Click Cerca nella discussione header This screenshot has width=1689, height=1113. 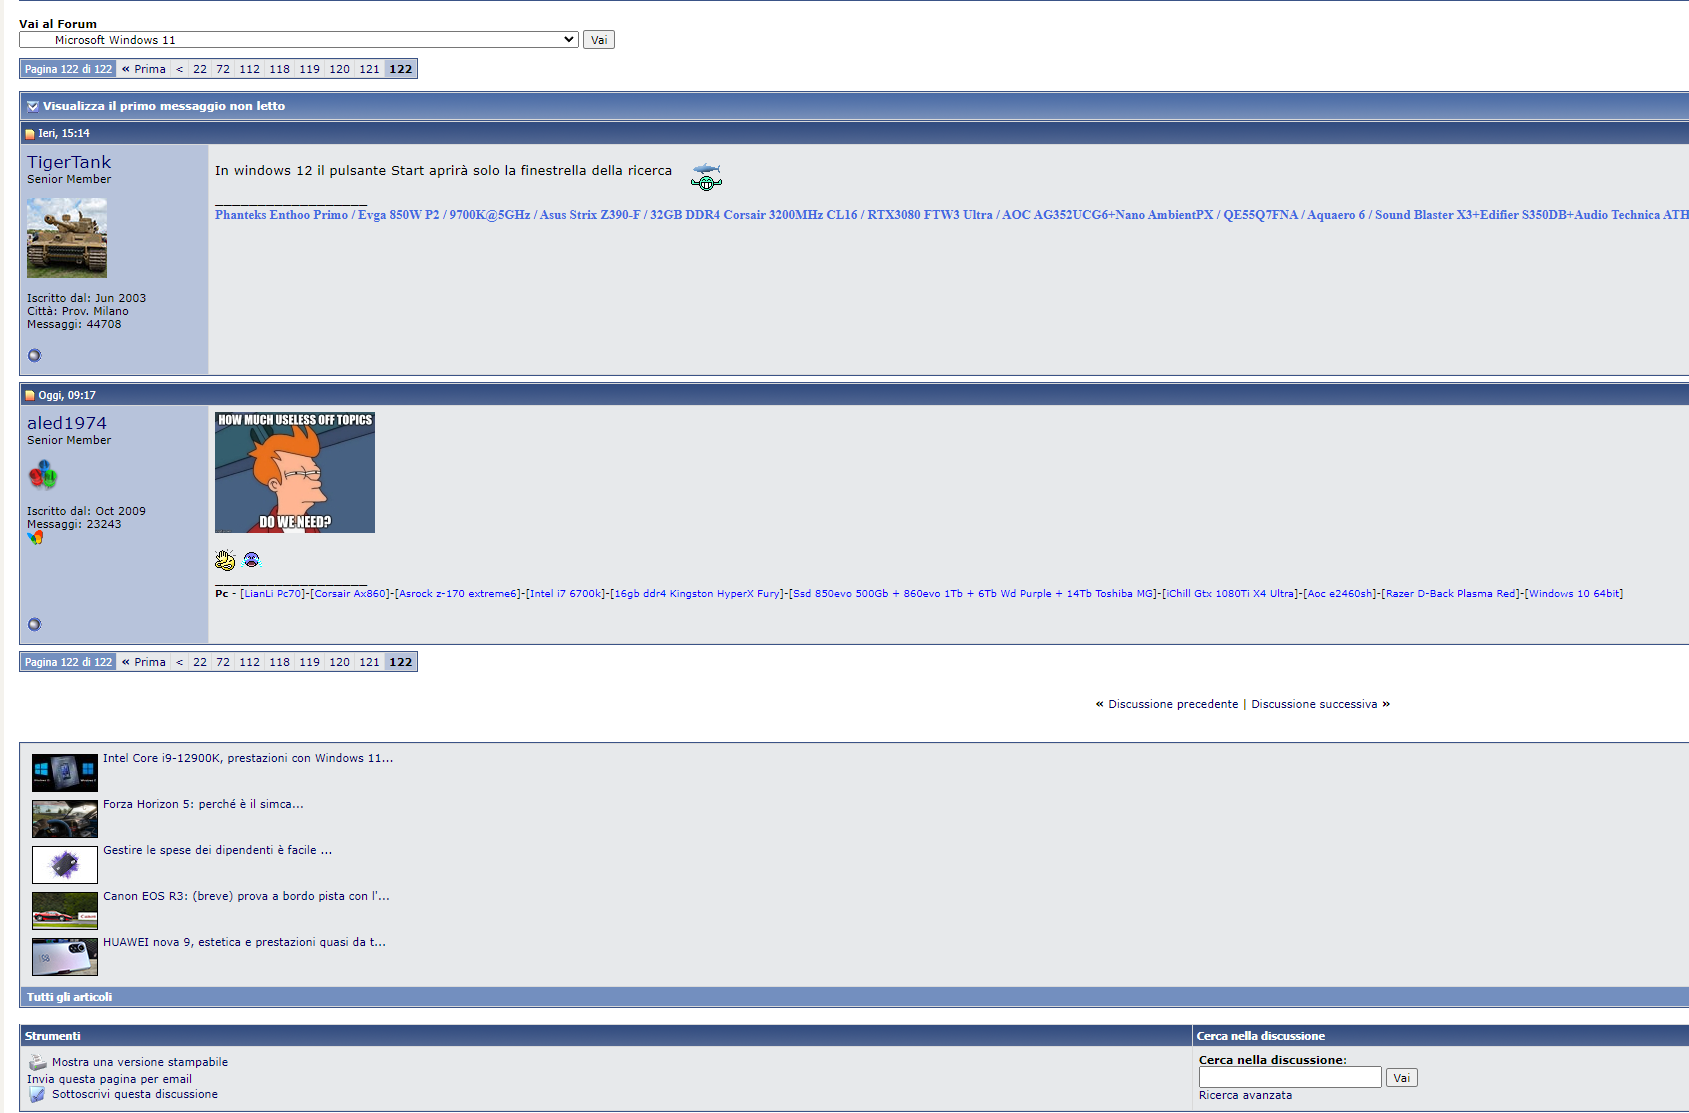click(x=1261, y=1036)
